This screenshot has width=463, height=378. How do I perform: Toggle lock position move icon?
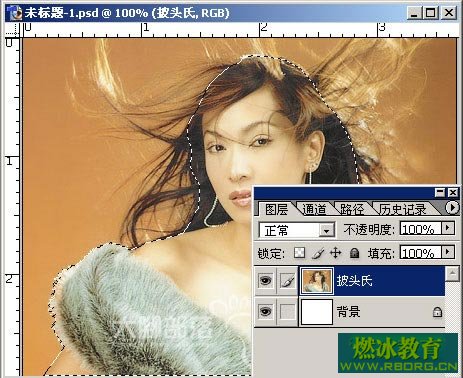pos(335,253)
